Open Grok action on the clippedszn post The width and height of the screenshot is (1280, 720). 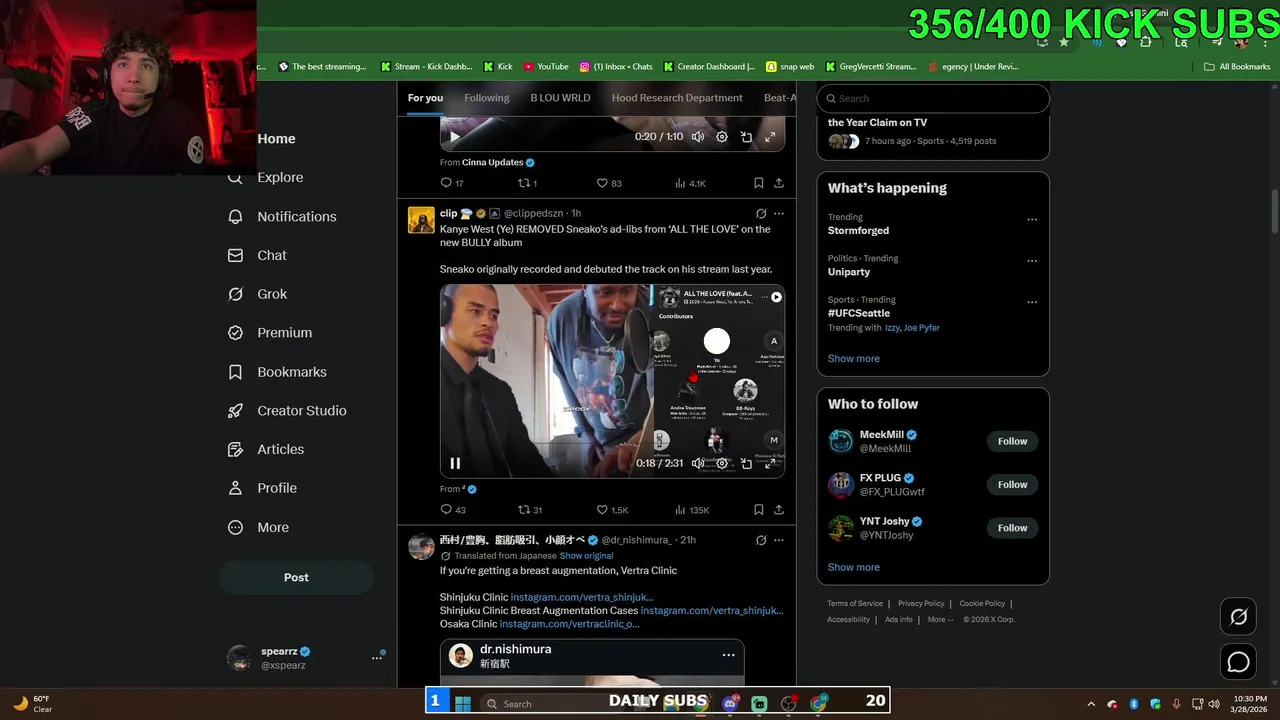pyautogui.click(x=761, y=214)
